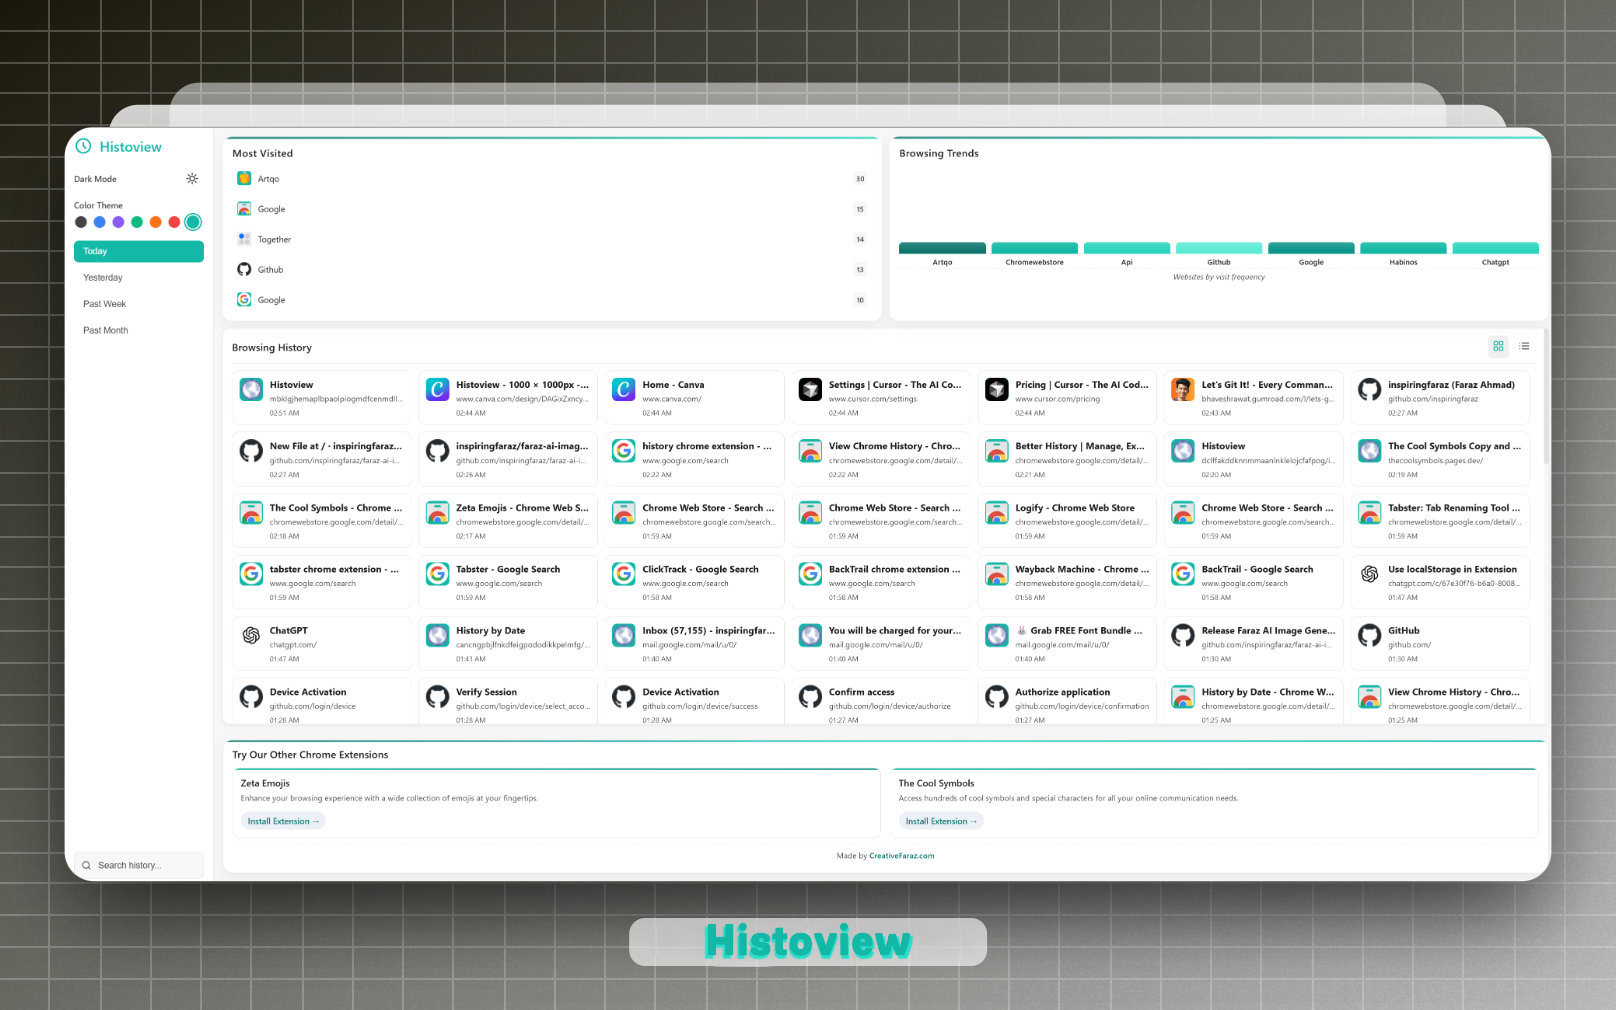Click the Web Store icon on Wayback Machine card
The image size is (1616, 1010).
997,574
